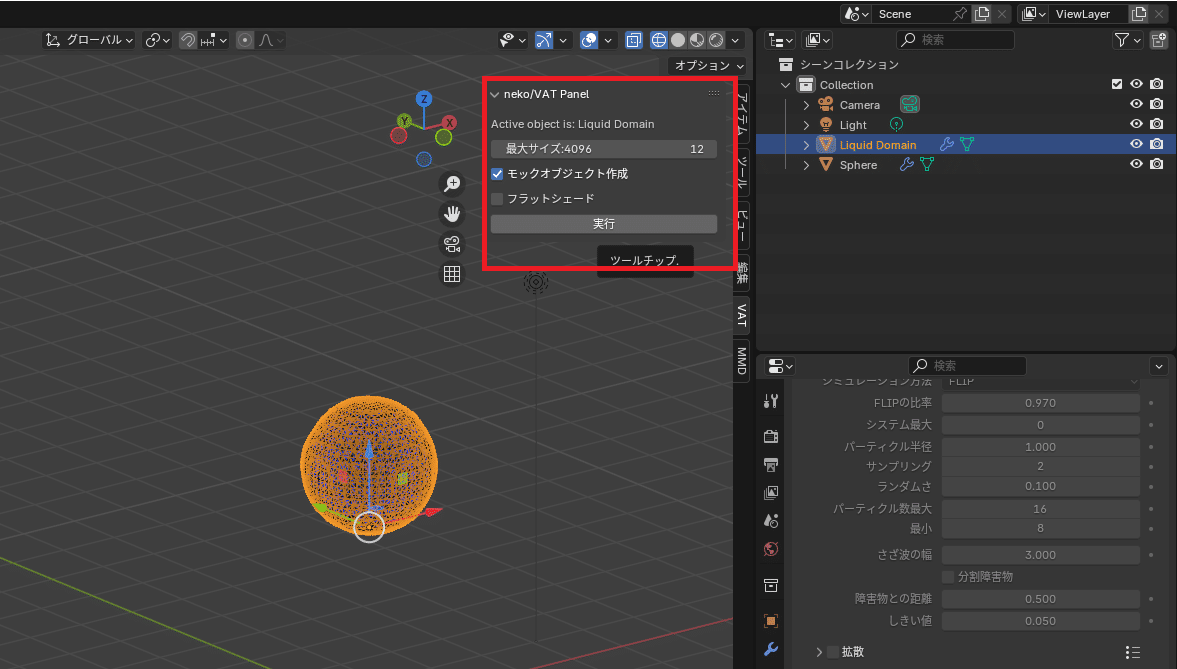Screen dimensions: 1177x669
Task: Click Liquid Domain modifier wrench icon
Action: (947, 144)
